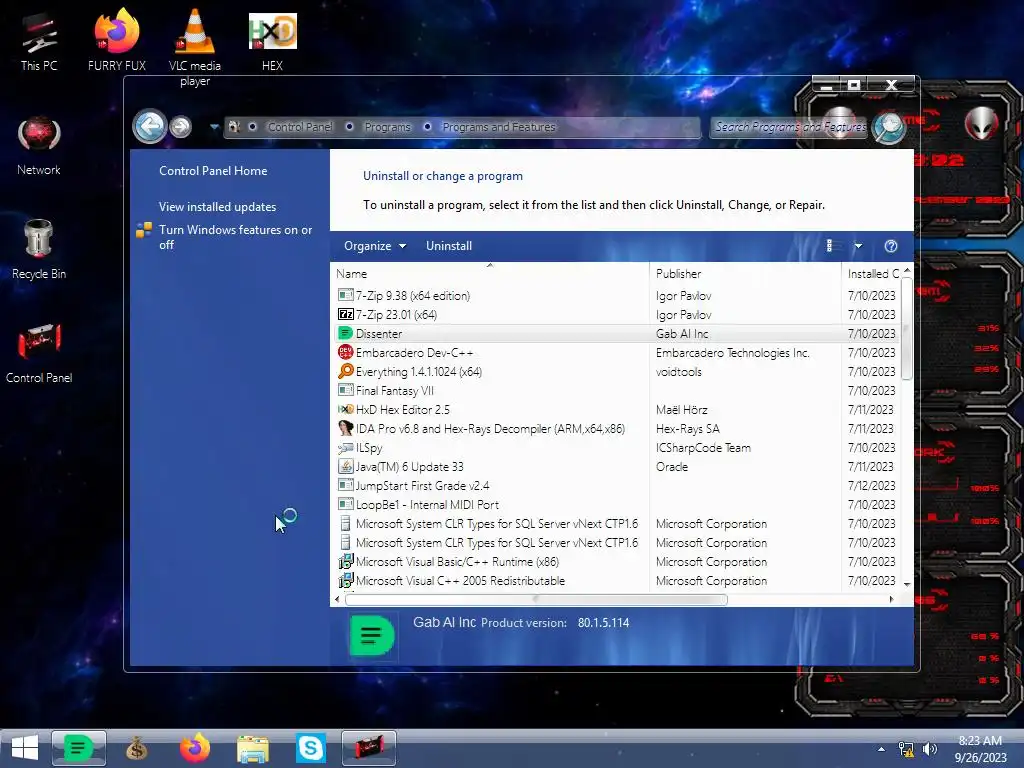
Task: Click Dissenter icon in list row
Action: (x=345, y=333)
